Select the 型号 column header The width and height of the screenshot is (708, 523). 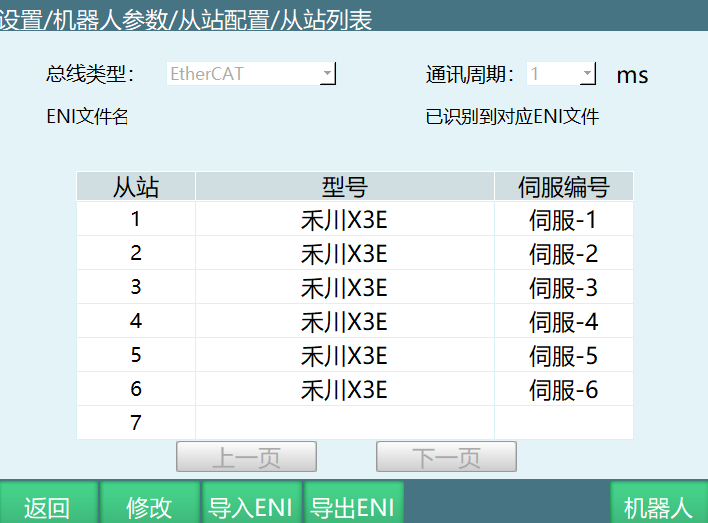click(x=345, y=186)
